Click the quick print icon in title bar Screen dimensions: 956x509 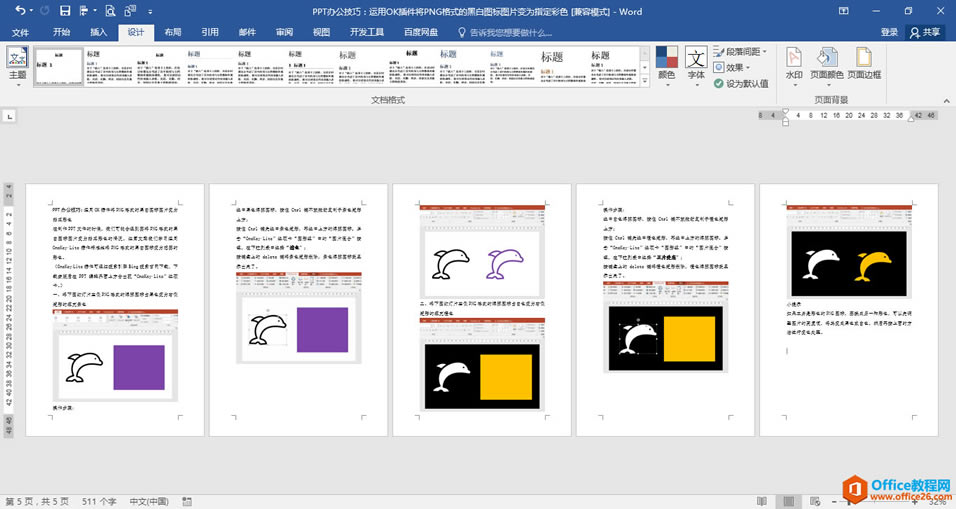pos(84,10)
